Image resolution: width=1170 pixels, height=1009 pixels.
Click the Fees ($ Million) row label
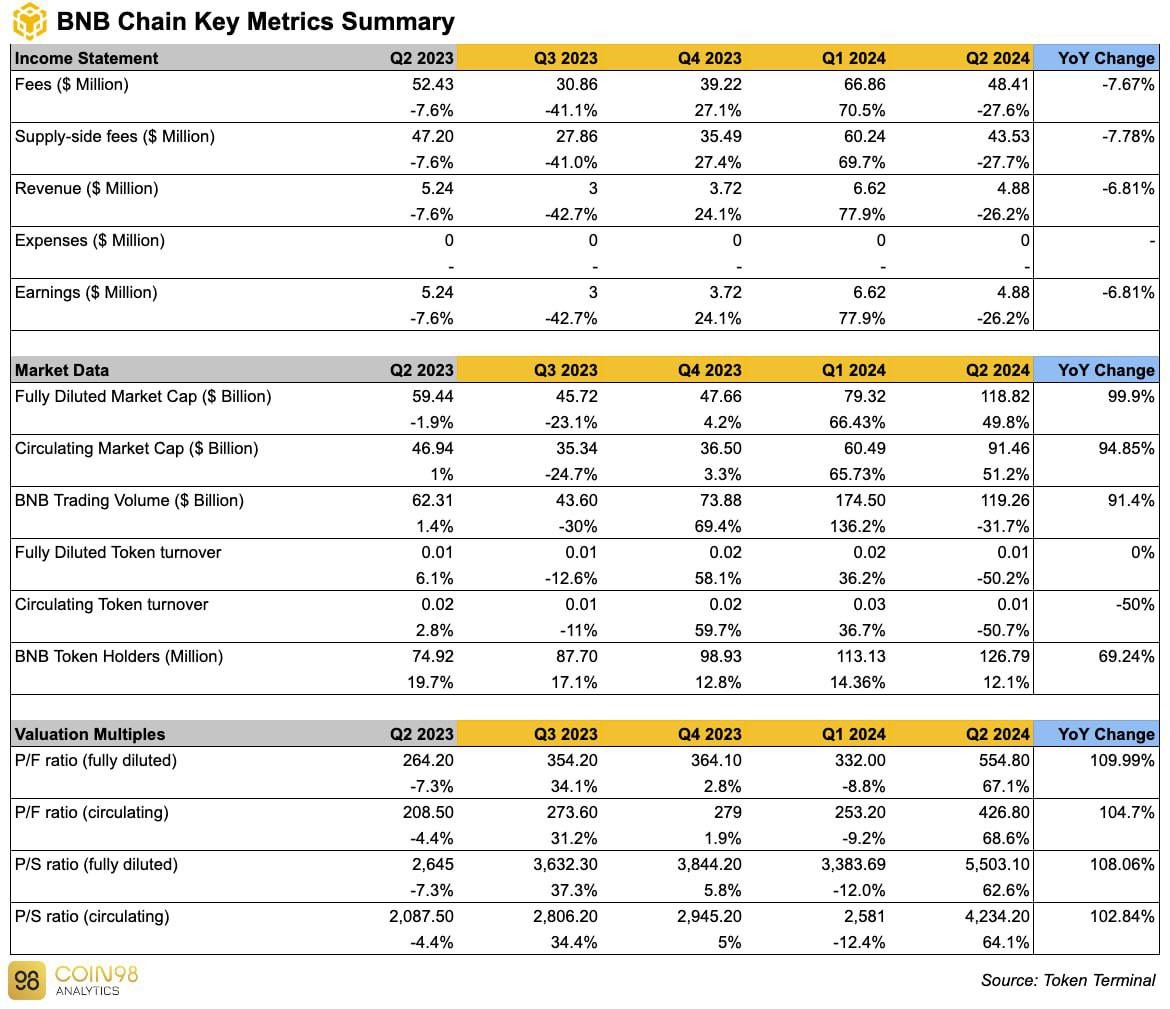[x=72, y=85]
